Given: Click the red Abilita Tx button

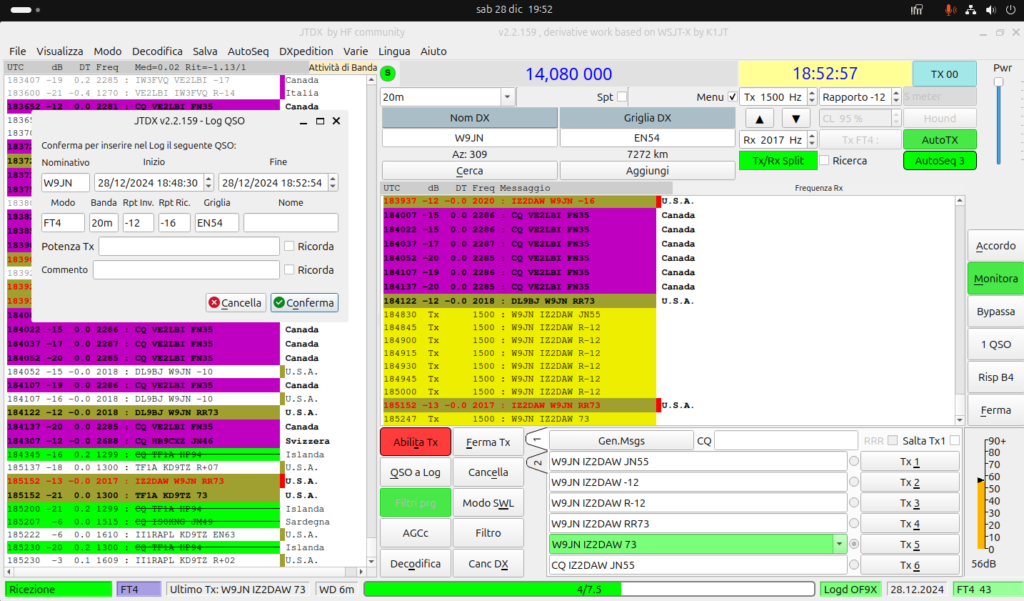Looking at the screenshot, I should click(x=415, y=442).
